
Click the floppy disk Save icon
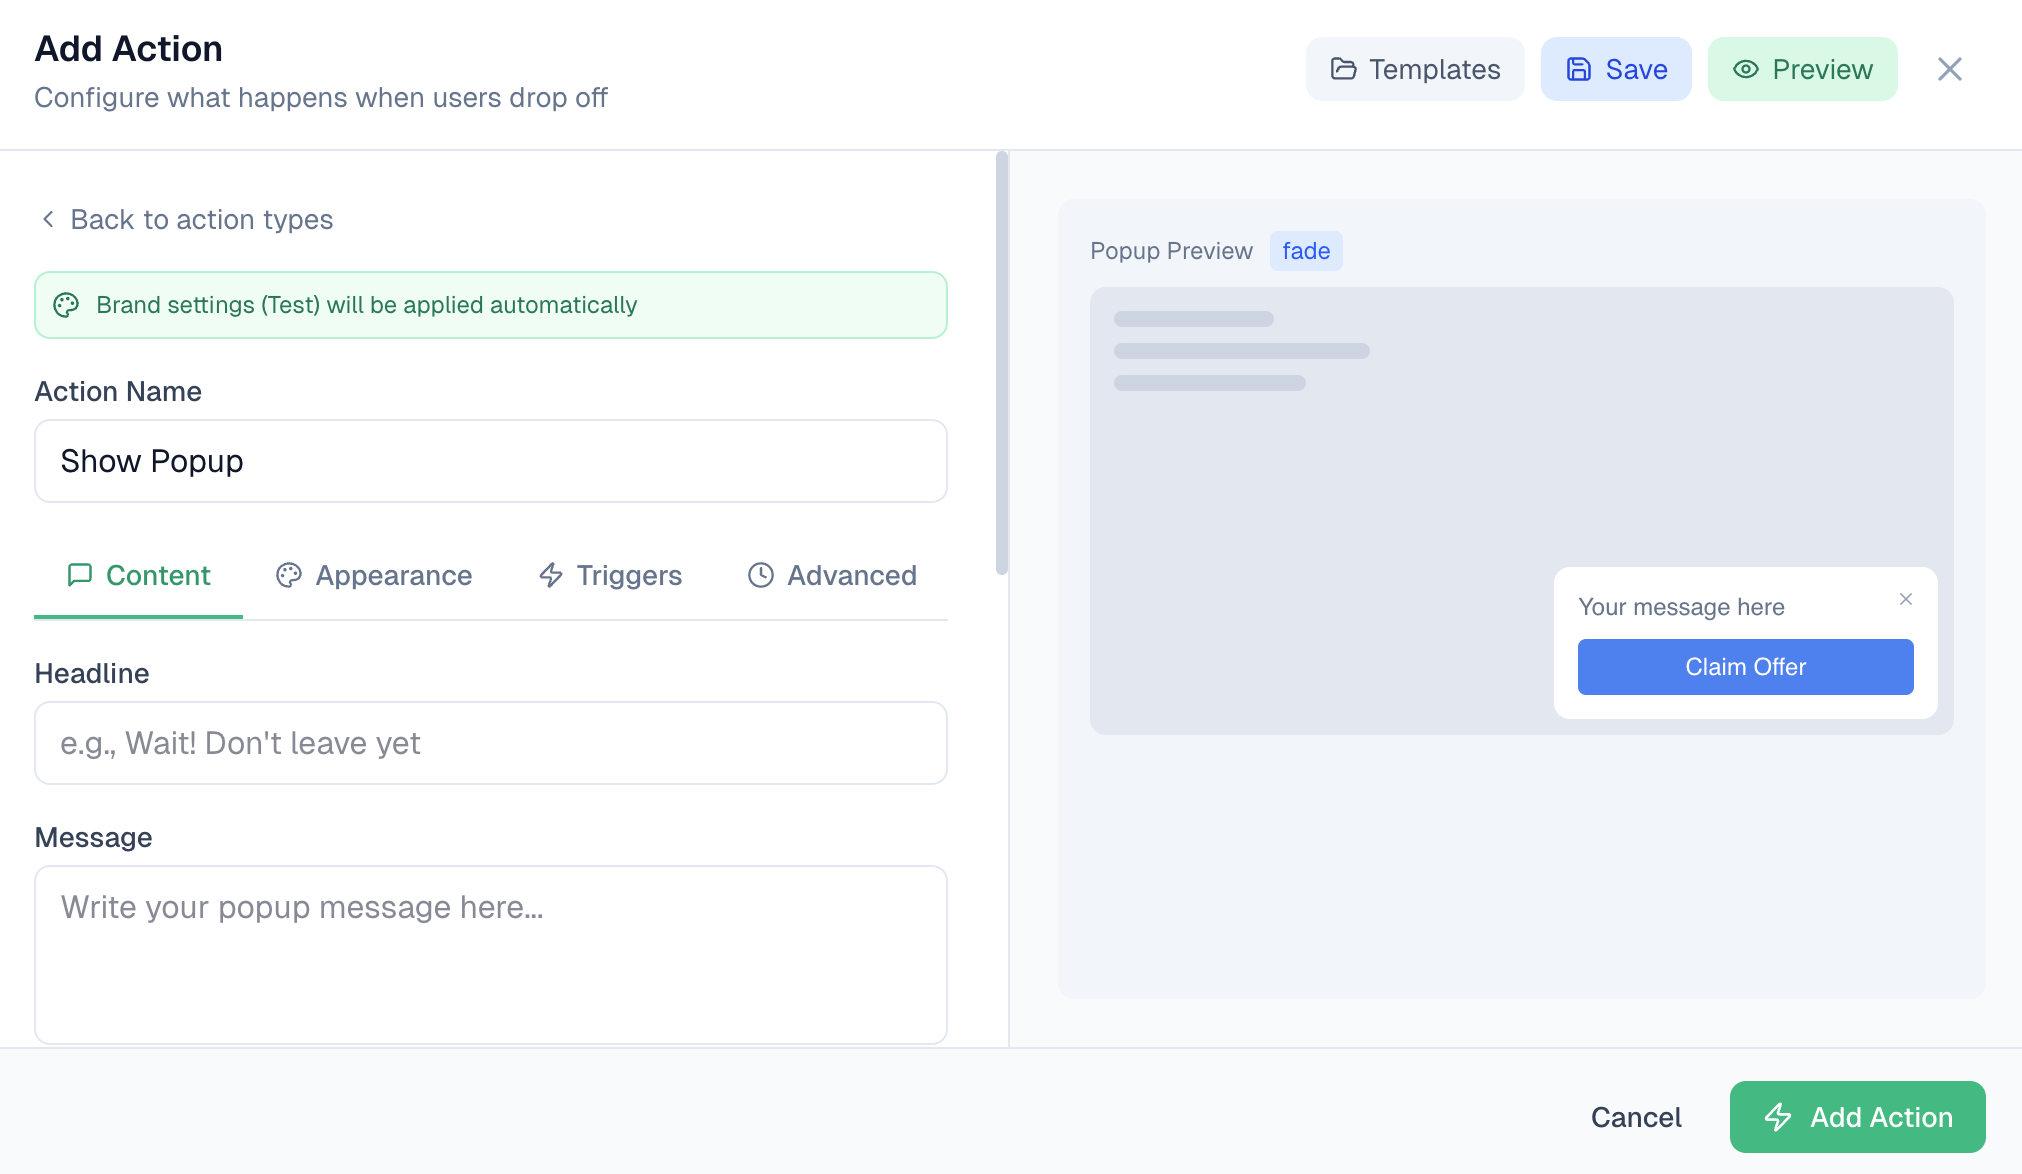[x=1578, y=69]
